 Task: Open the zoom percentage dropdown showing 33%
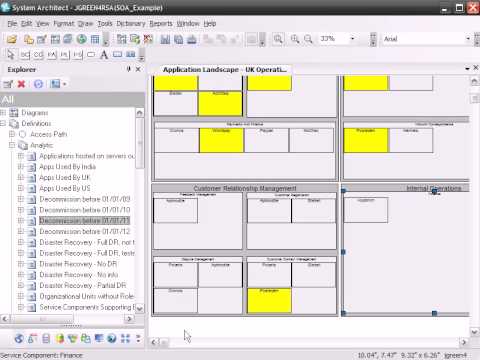point(352,39)
